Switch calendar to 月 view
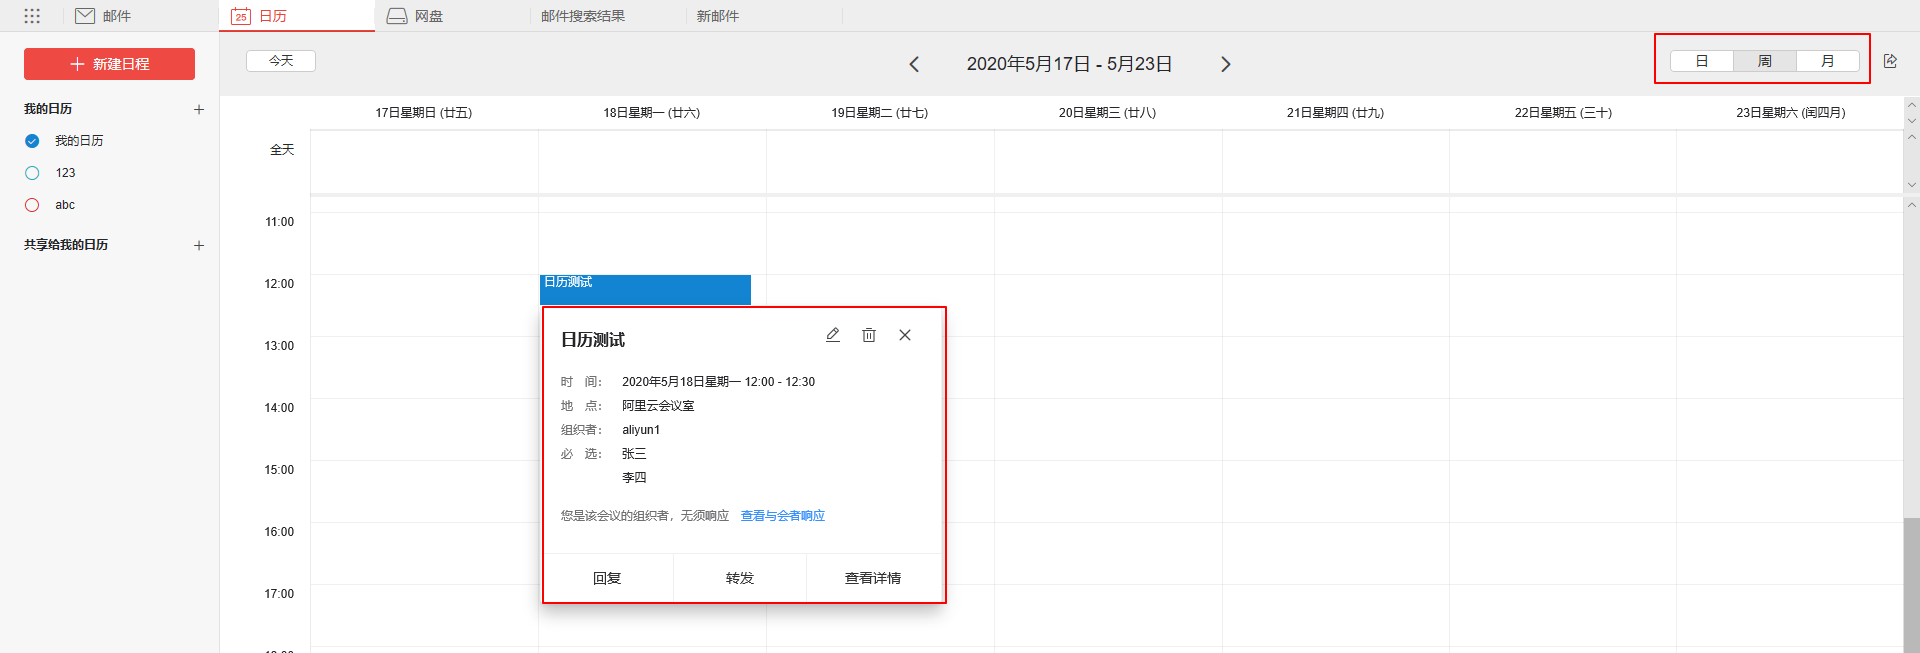Viewport: 1920px width, 653px height. pos(1827,61)
